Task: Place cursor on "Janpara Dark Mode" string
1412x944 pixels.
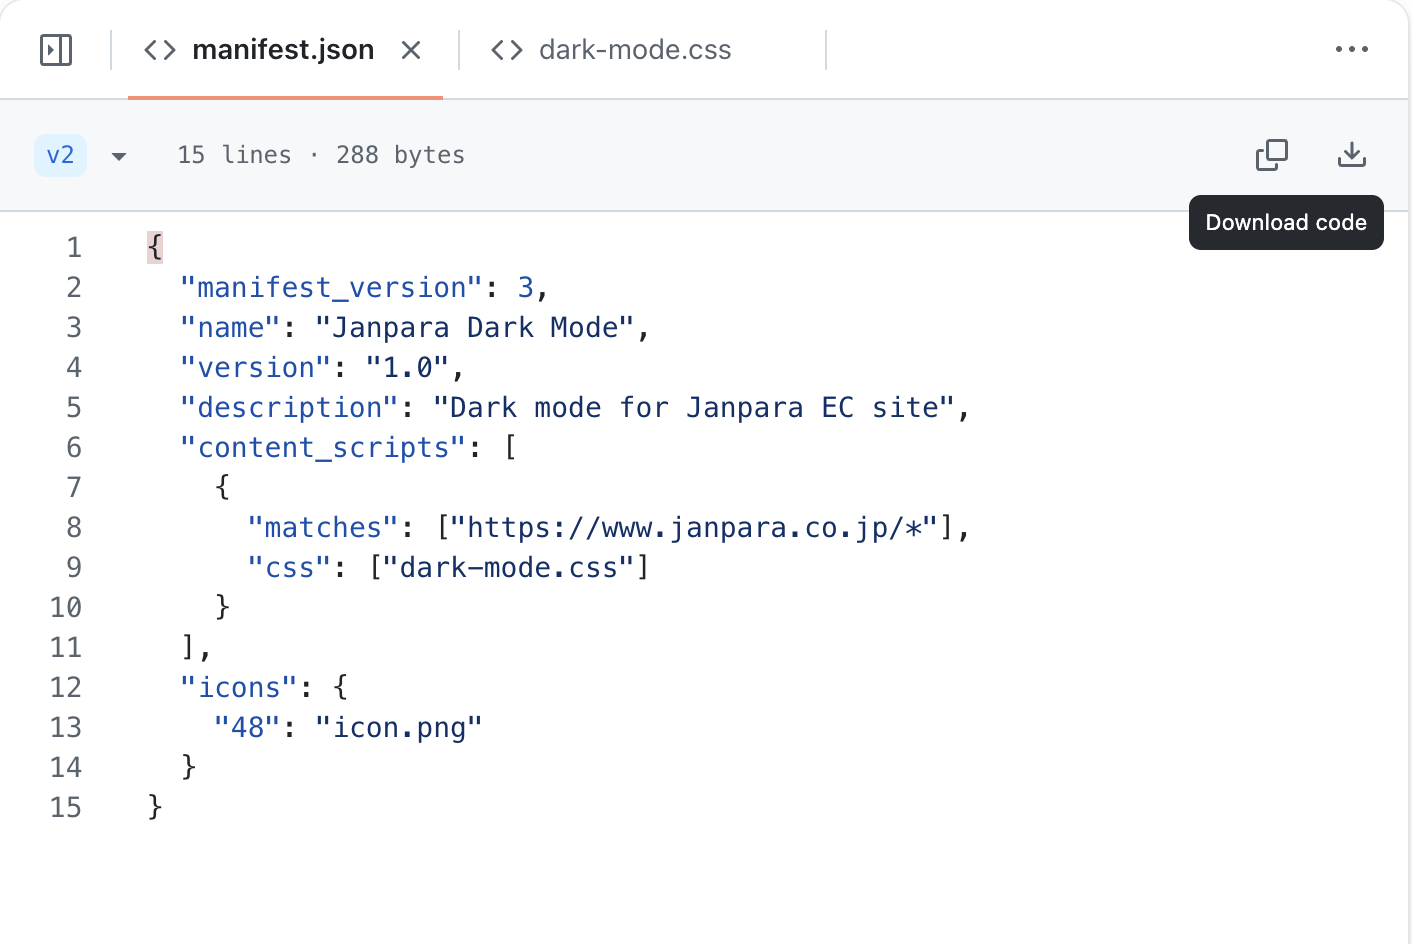Action: pyautogui.click(x=475, y=328)
